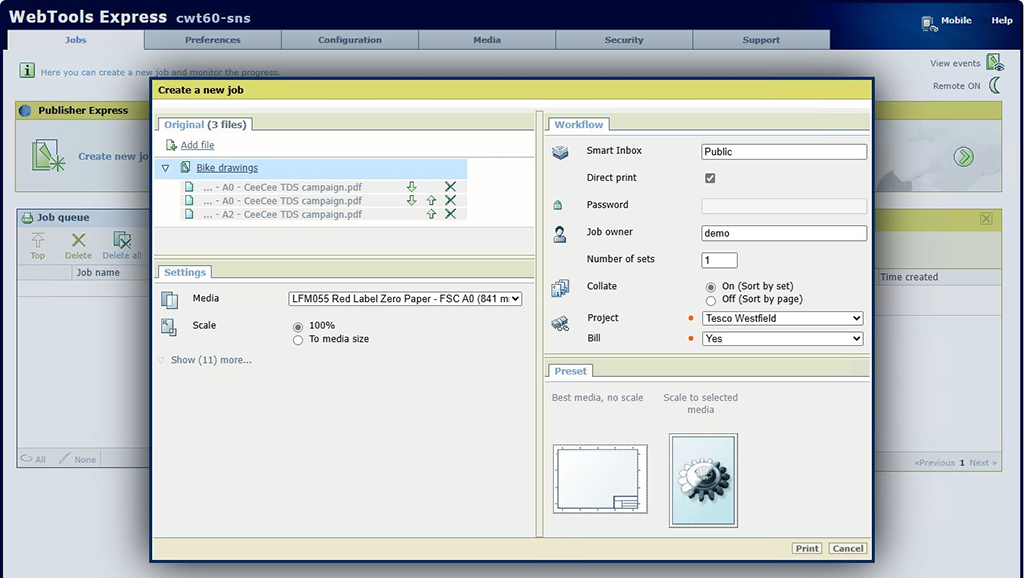The width and height of the screenshot is (1024, 578).
Task: Click the green arrow in Publisher Express
Action: 963,156
